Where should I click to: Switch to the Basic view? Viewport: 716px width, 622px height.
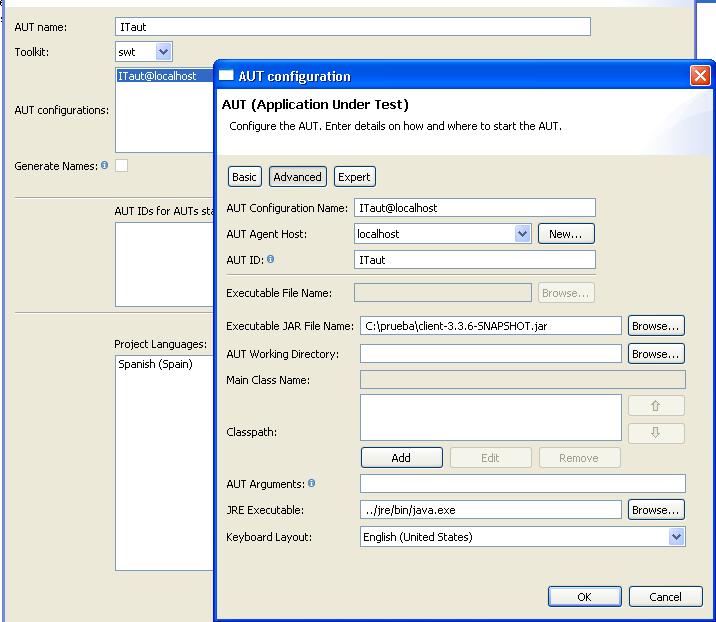pyautogui.click(x=244, y=177)
